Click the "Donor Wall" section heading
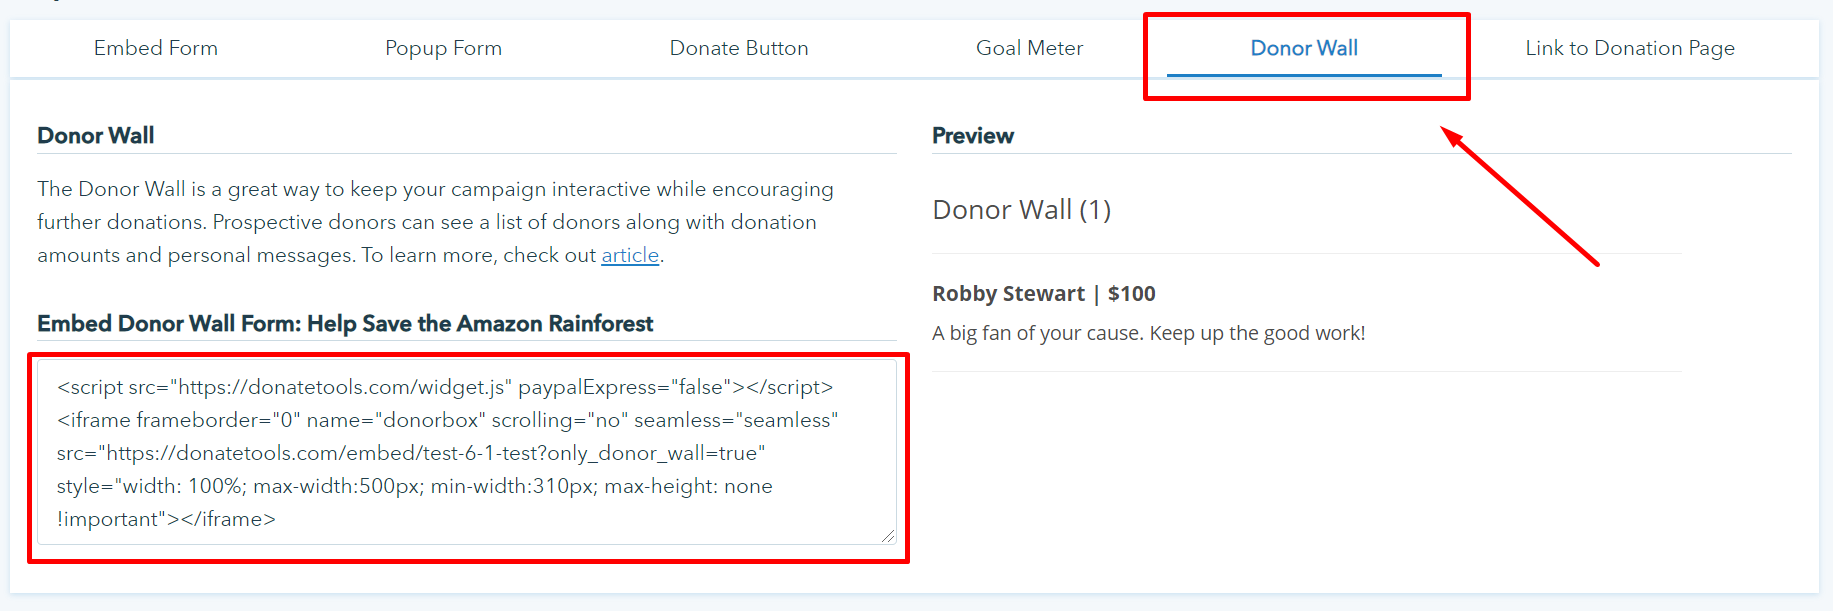Viewport: 1833px width, 611px height. pyautogui.click(x=96, y=135)
